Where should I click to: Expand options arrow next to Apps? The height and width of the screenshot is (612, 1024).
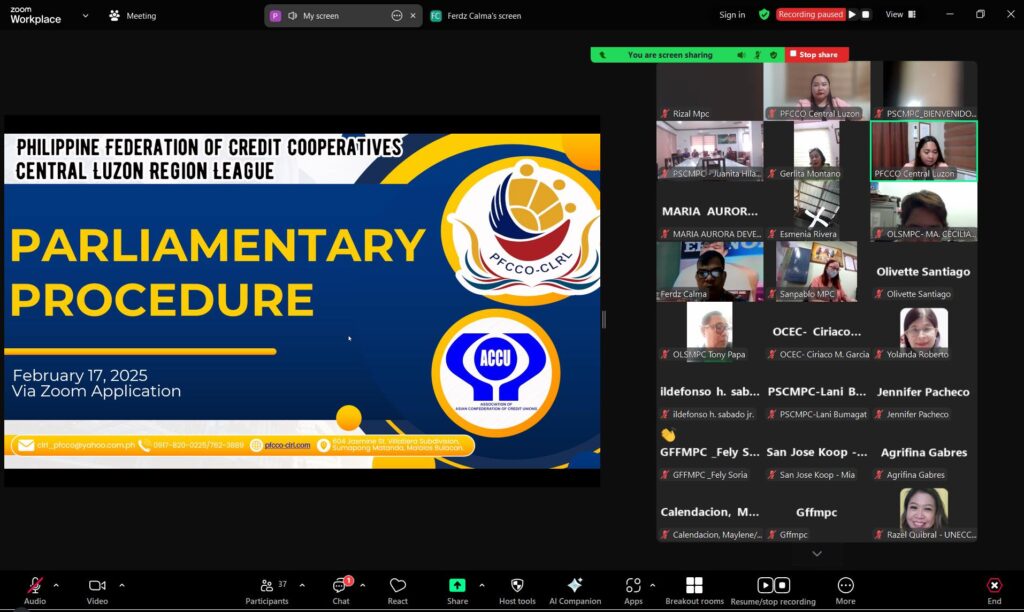[652, 585]
